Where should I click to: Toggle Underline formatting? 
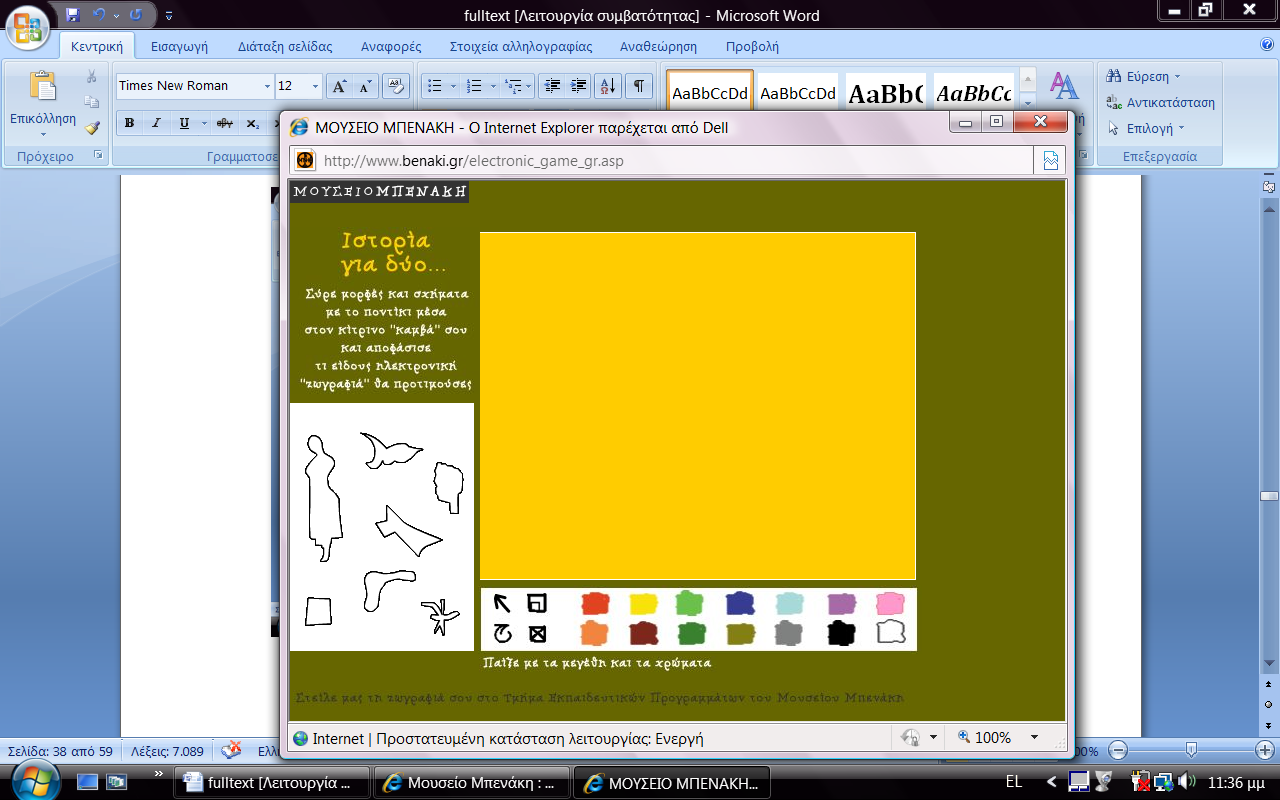183,124
